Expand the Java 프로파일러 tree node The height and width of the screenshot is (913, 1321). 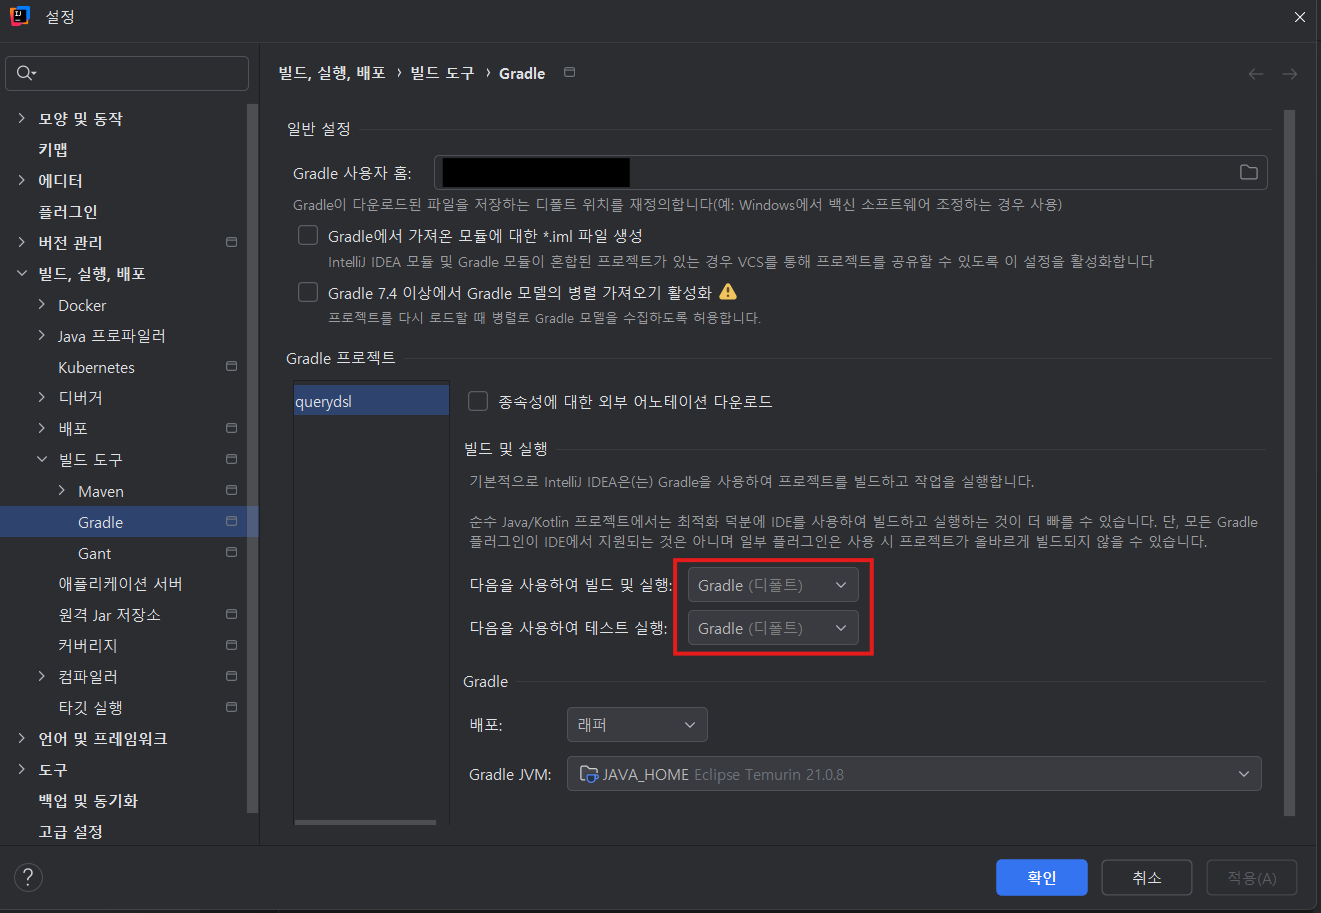[42, 335]
